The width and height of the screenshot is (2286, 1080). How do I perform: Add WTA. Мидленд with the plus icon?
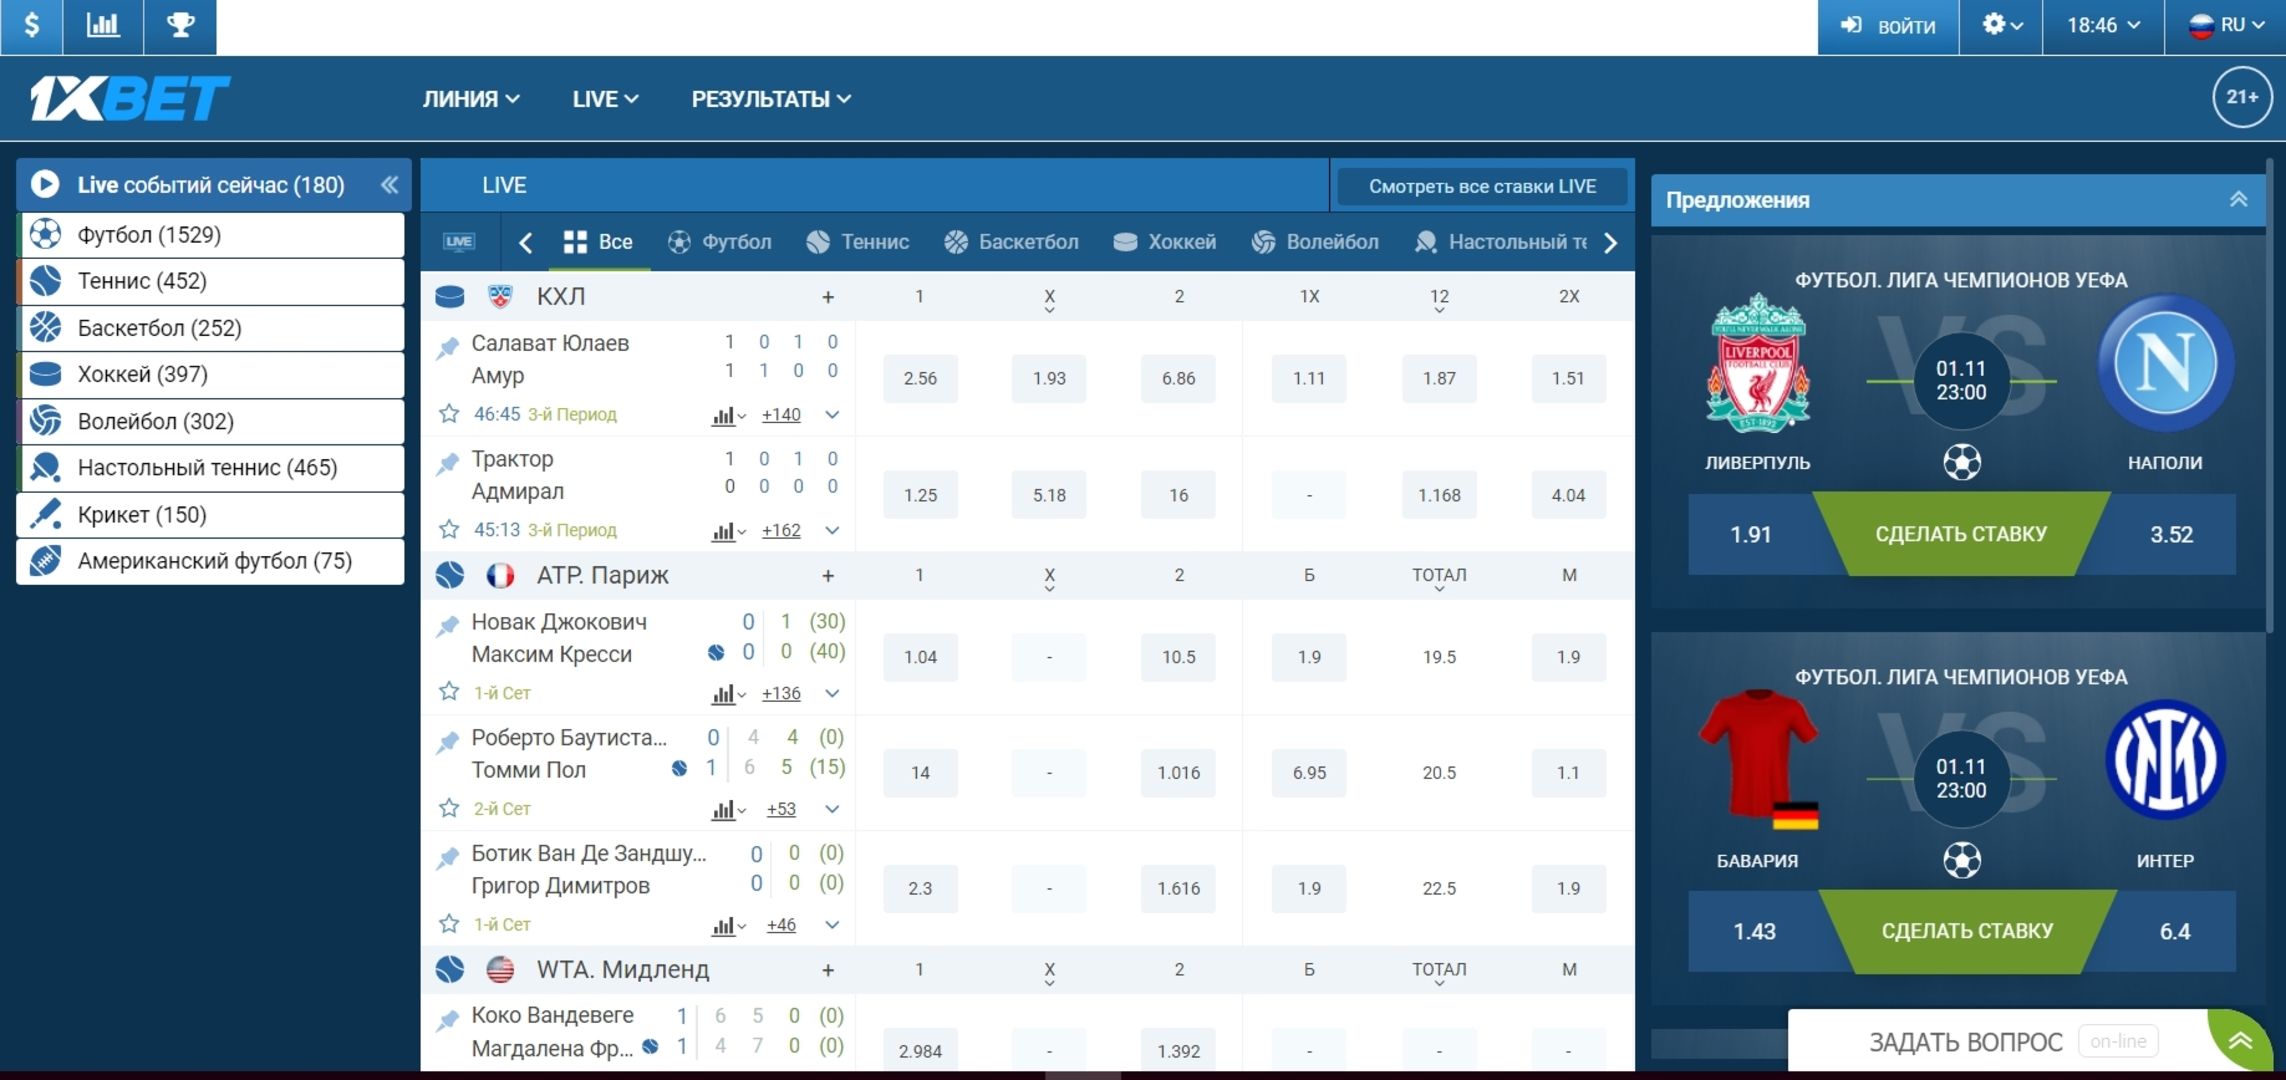coord(828,970)
